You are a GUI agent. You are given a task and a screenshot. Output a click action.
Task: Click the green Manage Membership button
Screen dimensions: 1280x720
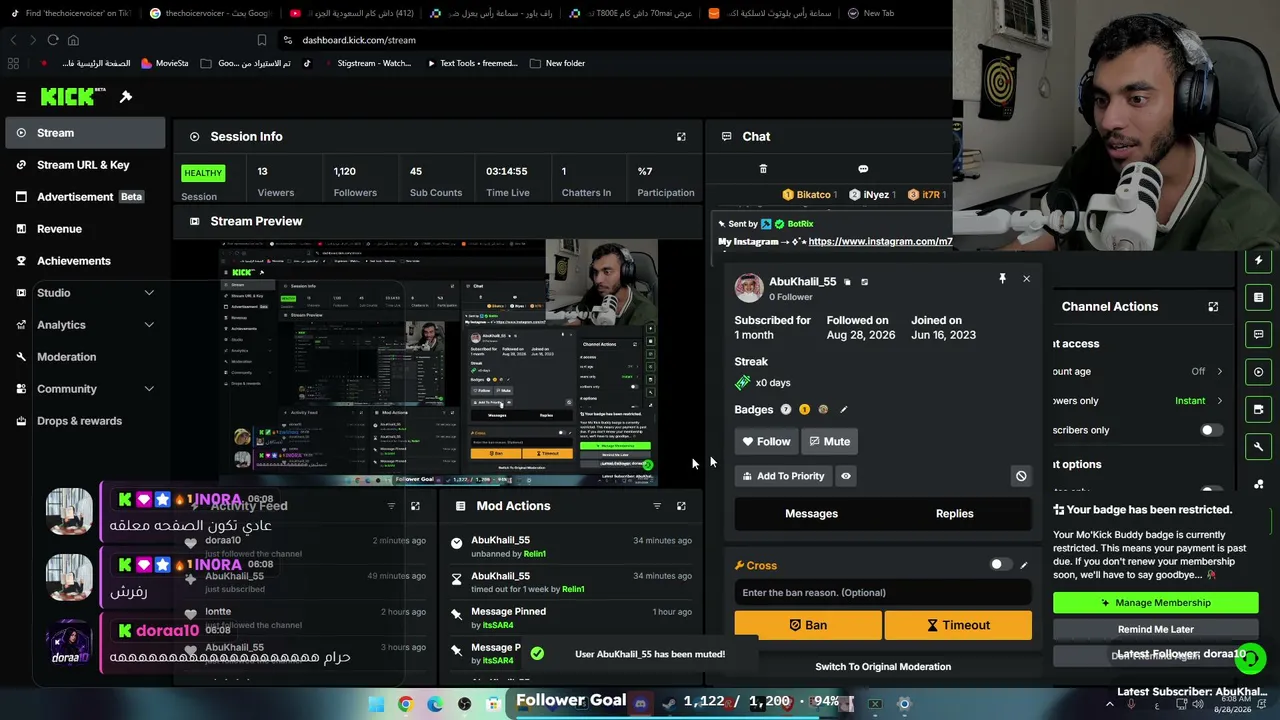(x=1155, y=603)
